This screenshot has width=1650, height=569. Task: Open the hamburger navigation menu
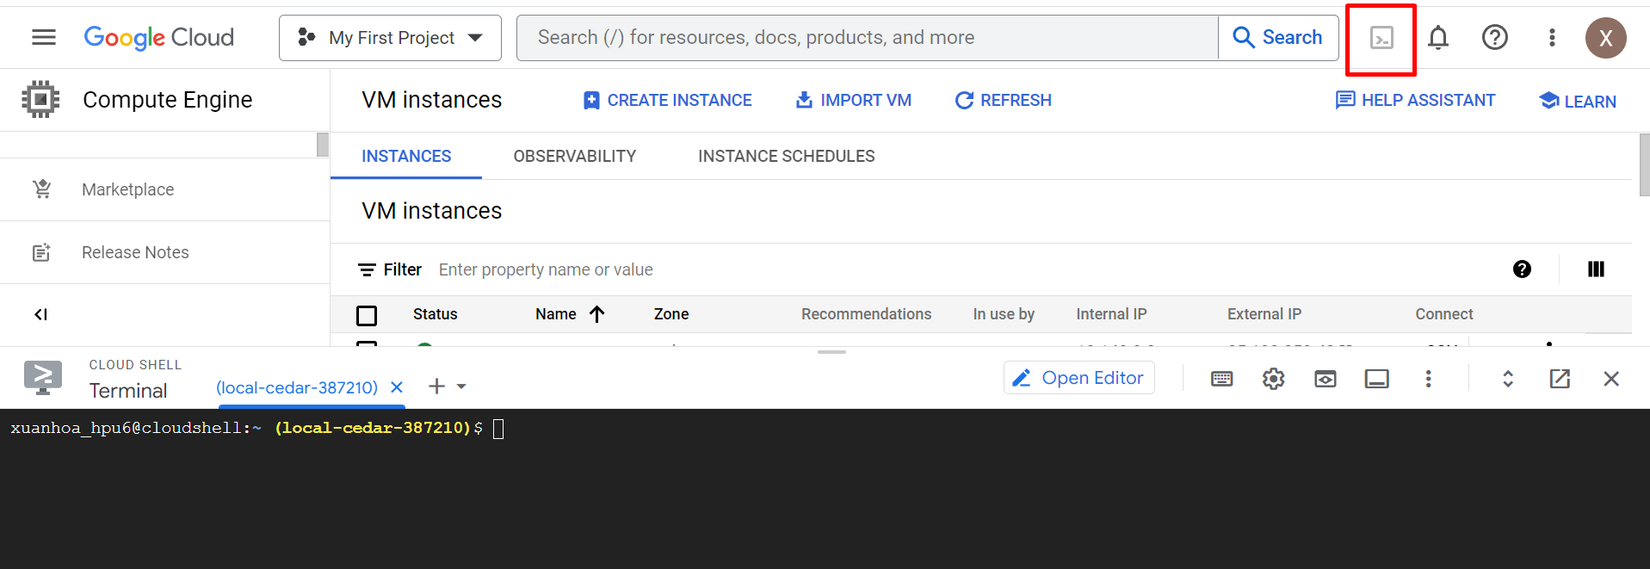click(44, 38)
